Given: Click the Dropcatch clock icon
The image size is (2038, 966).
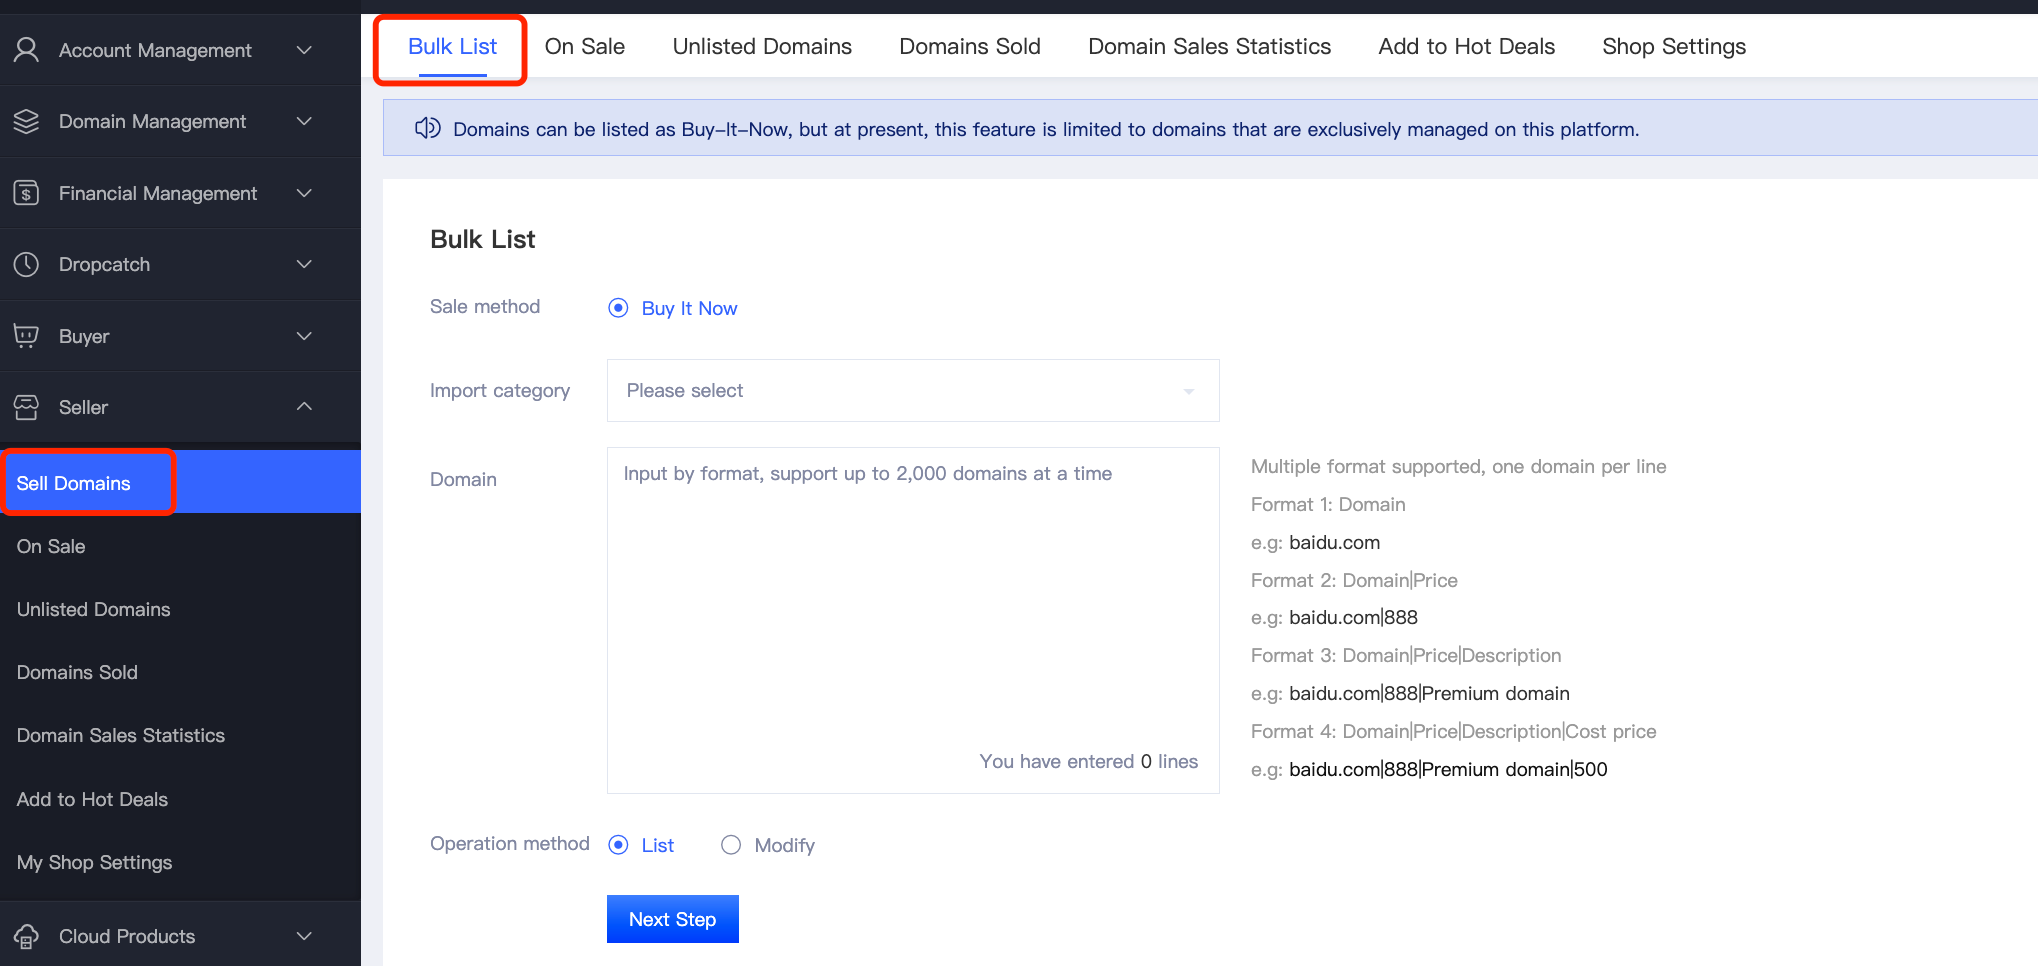Looking at the screenshot, I should tap(27, 264).
